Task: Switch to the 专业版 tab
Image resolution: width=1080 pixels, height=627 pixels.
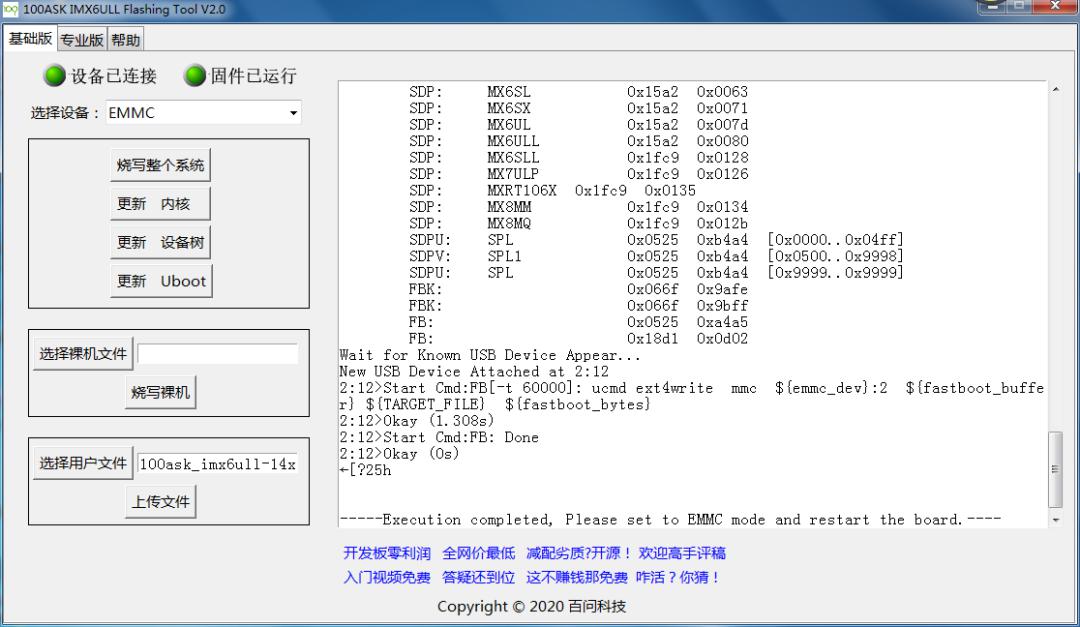Action: 81,40
